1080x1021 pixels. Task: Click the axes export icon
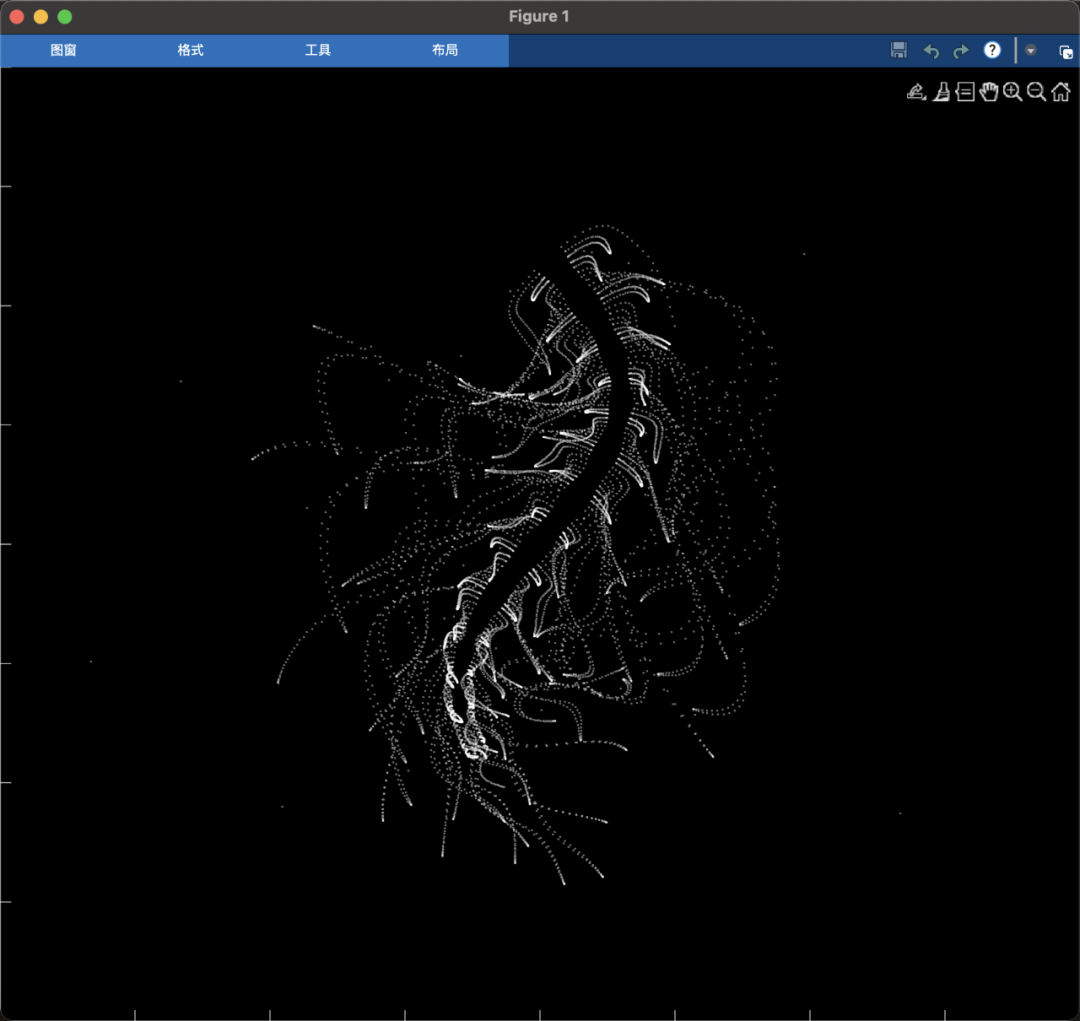click(916, 92)
